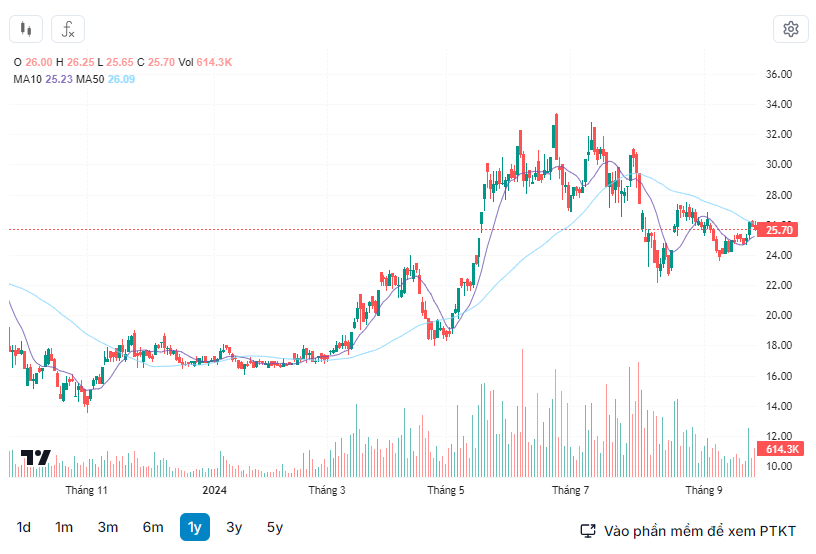Switch chart to 3y range
The height and width of the screenshot is (554, 816).
click(234, 527)
